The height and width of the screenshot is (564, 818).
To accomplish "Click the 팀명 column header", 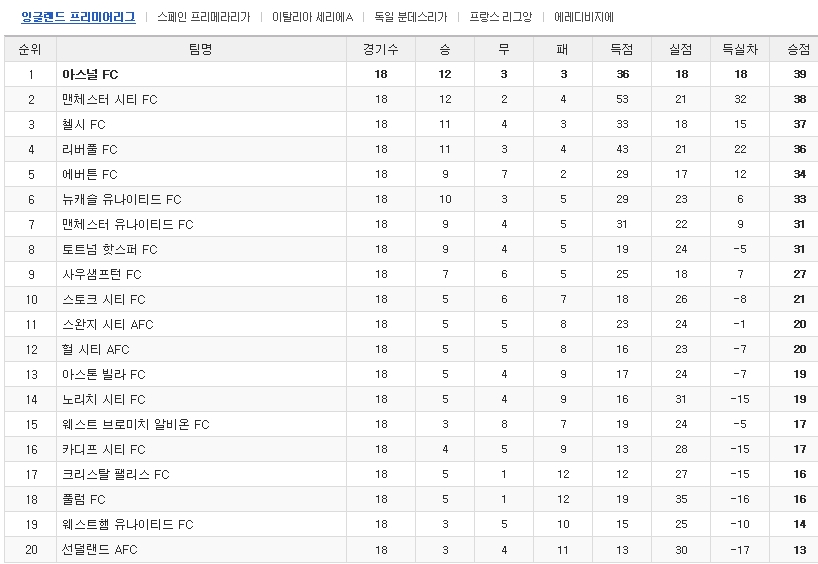I will [x=201, y=50].
